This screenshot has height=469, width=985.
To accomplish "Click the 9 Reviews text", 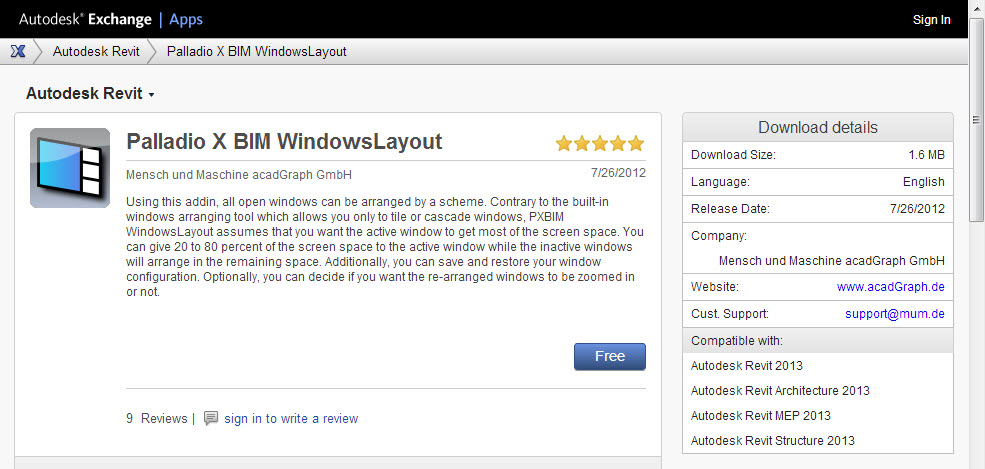I will (156, 418).
